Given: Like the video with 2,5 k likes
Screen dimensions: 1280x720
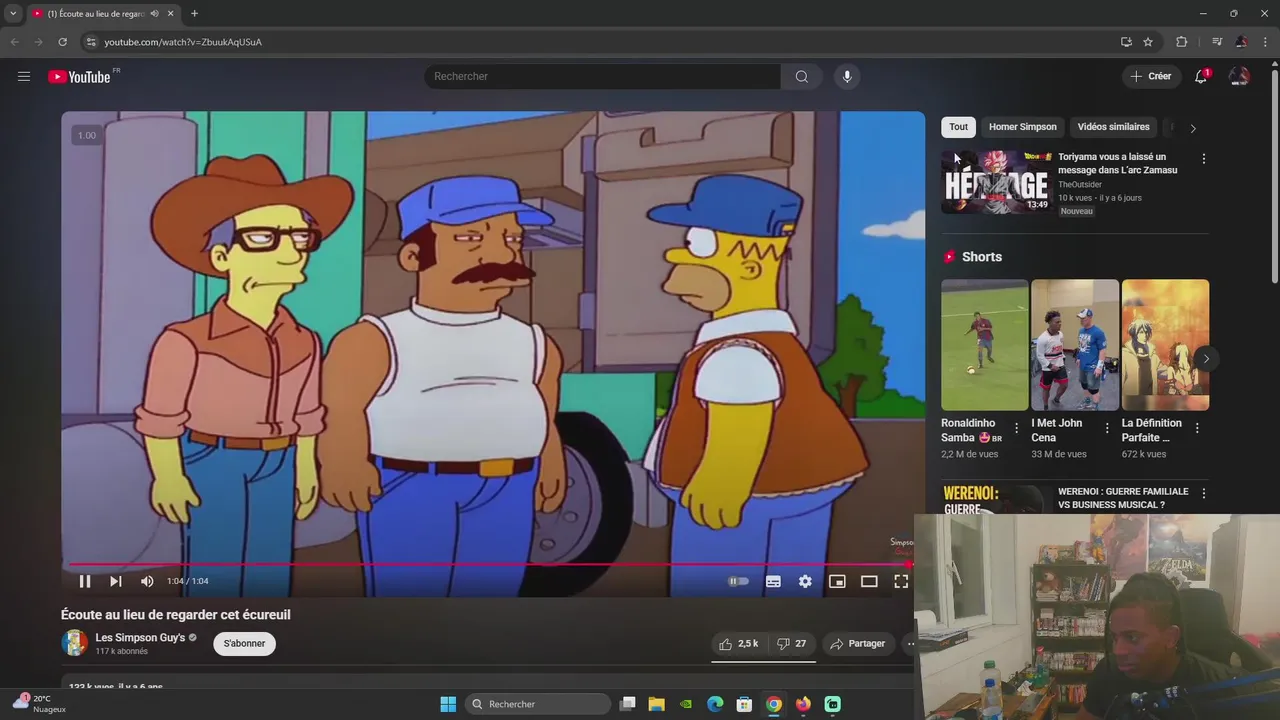Looking at the screenshot, I should point(739,643).
